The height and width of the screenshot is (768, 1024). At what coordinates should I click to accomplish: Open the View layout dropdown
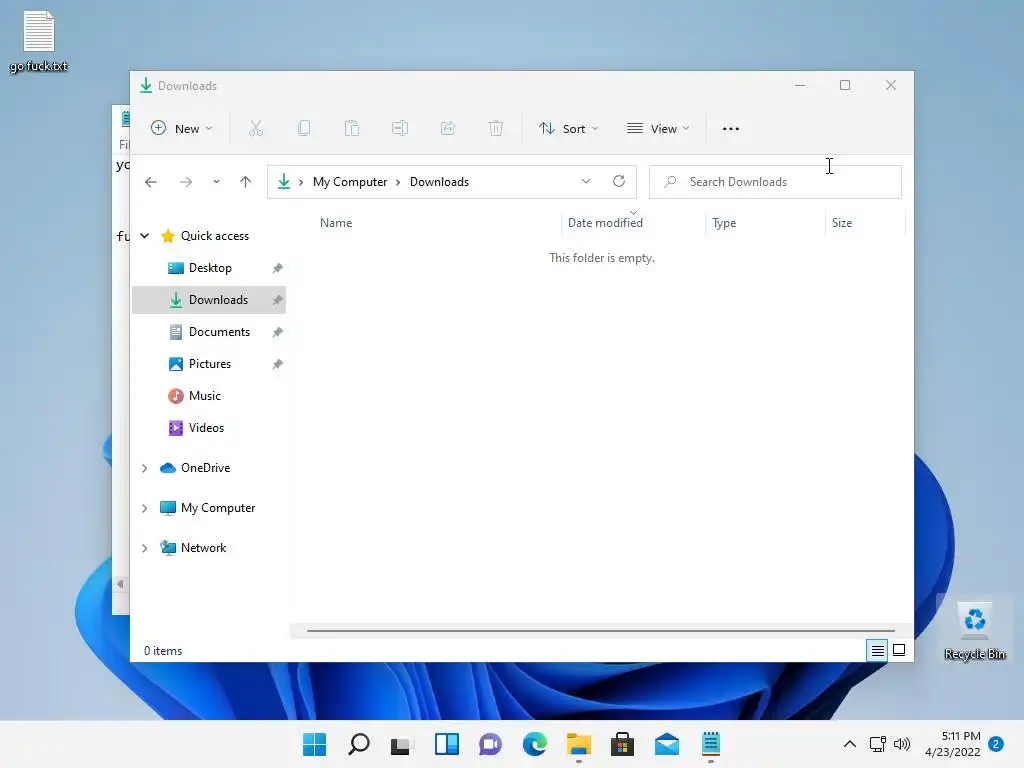tap(658, 129)
